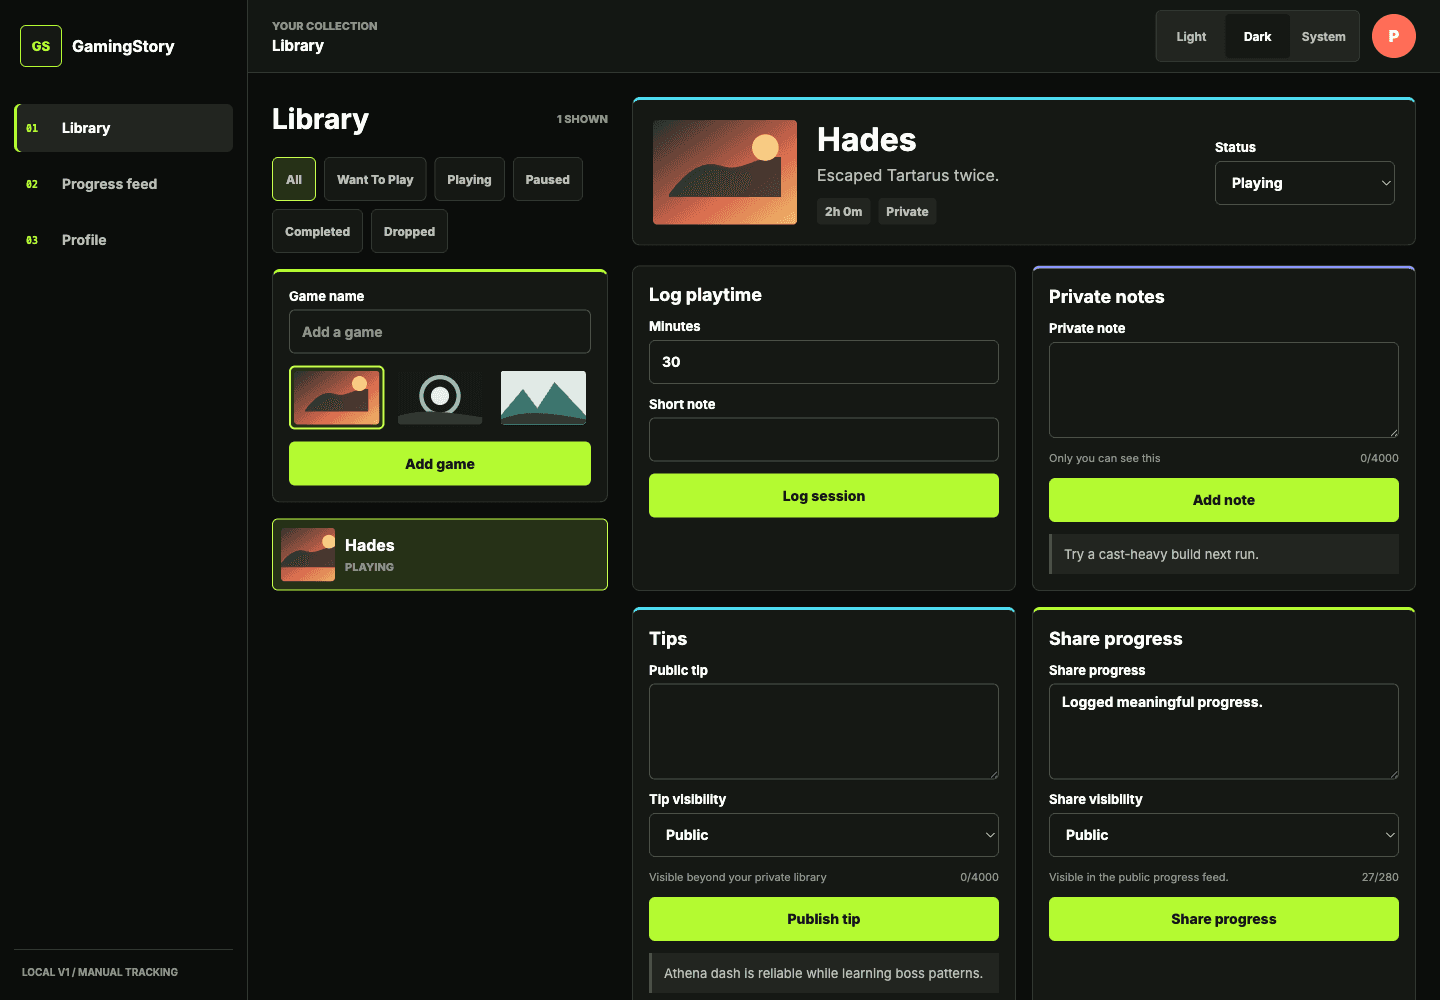
Task: Click the Log session button
Action: pyautogui.click(x=824, y=496)
